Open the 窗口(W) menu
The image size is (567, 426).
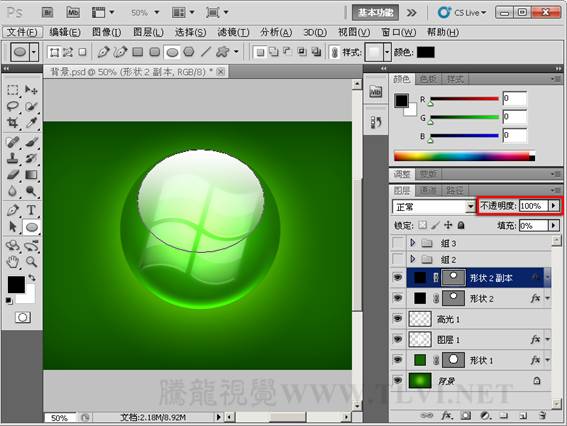(x=398, y=33)
